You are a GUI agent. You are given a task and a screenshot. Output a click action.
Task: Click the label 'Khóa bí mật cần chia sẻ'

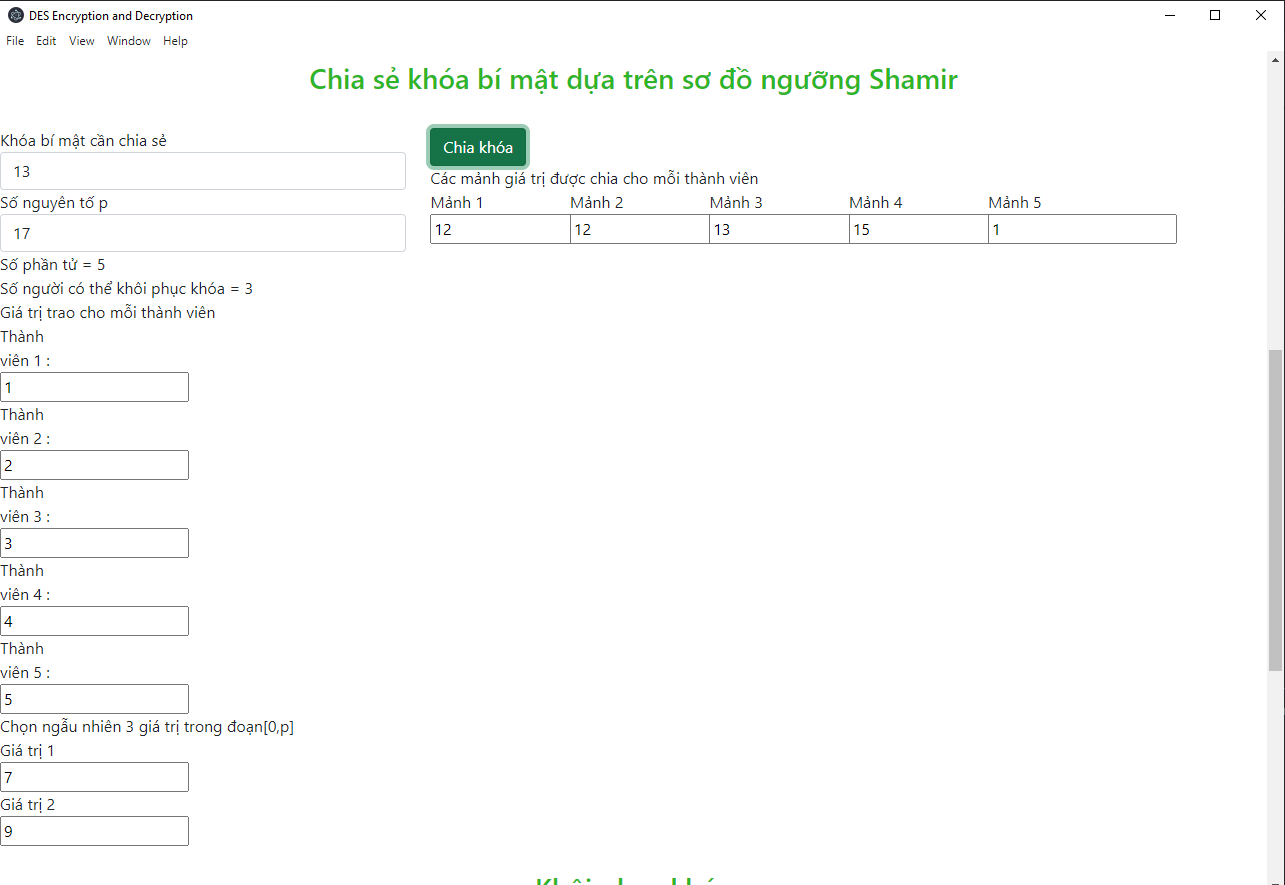pos(84,140)
